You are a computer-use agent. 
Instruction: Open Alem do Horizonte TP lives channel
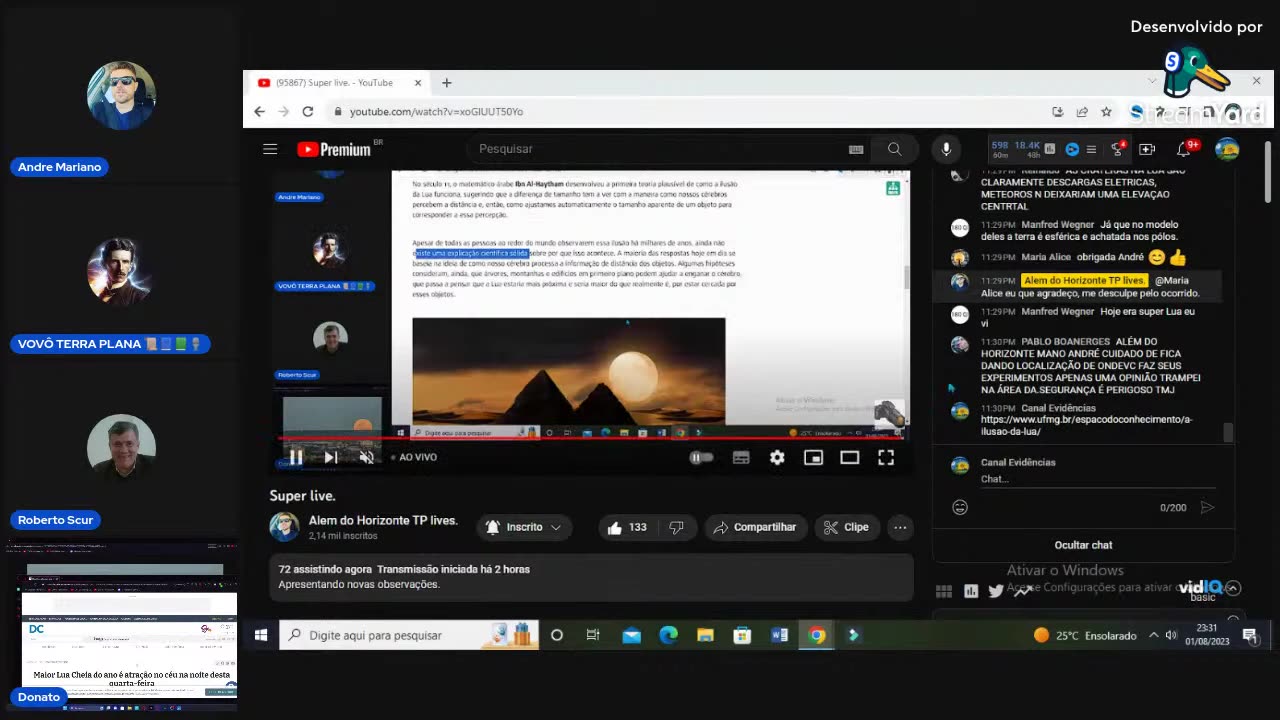coord(383,520)
